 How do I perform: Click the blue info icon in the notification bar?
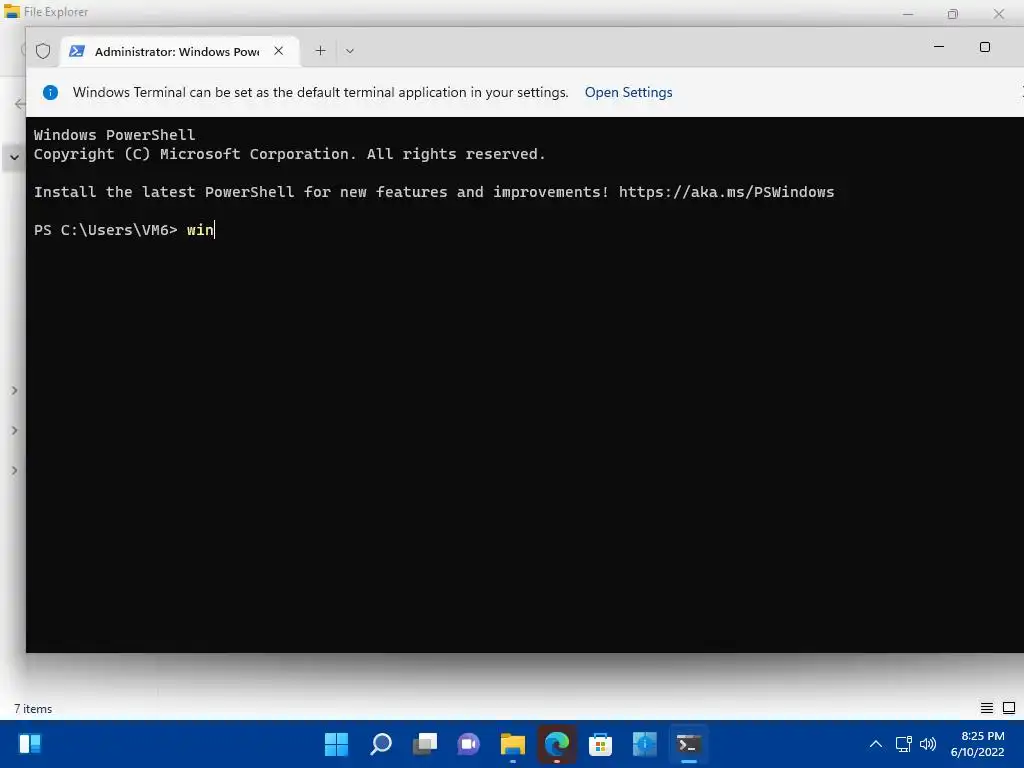(x=50, y=92)
